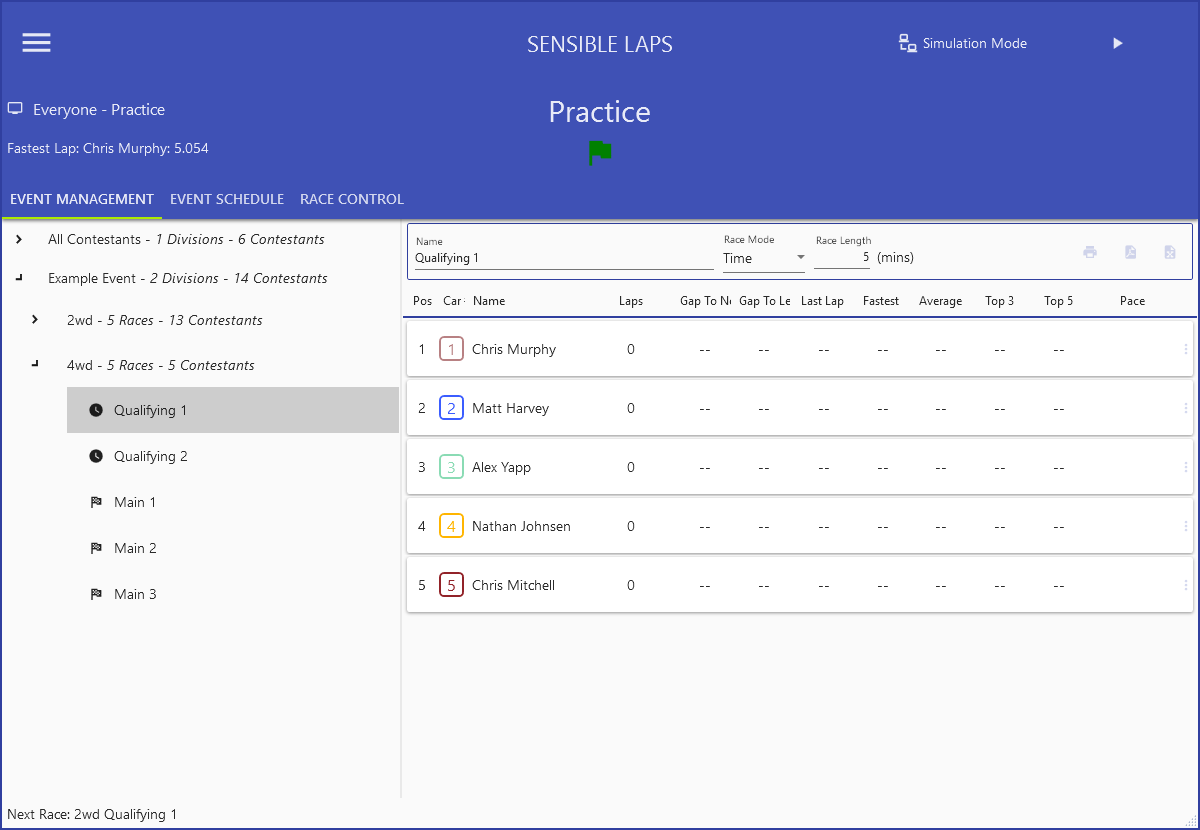Viewport: 1200px width, 830px height.
Task: Click the green flag race status icon
Action: pos(600,153)
